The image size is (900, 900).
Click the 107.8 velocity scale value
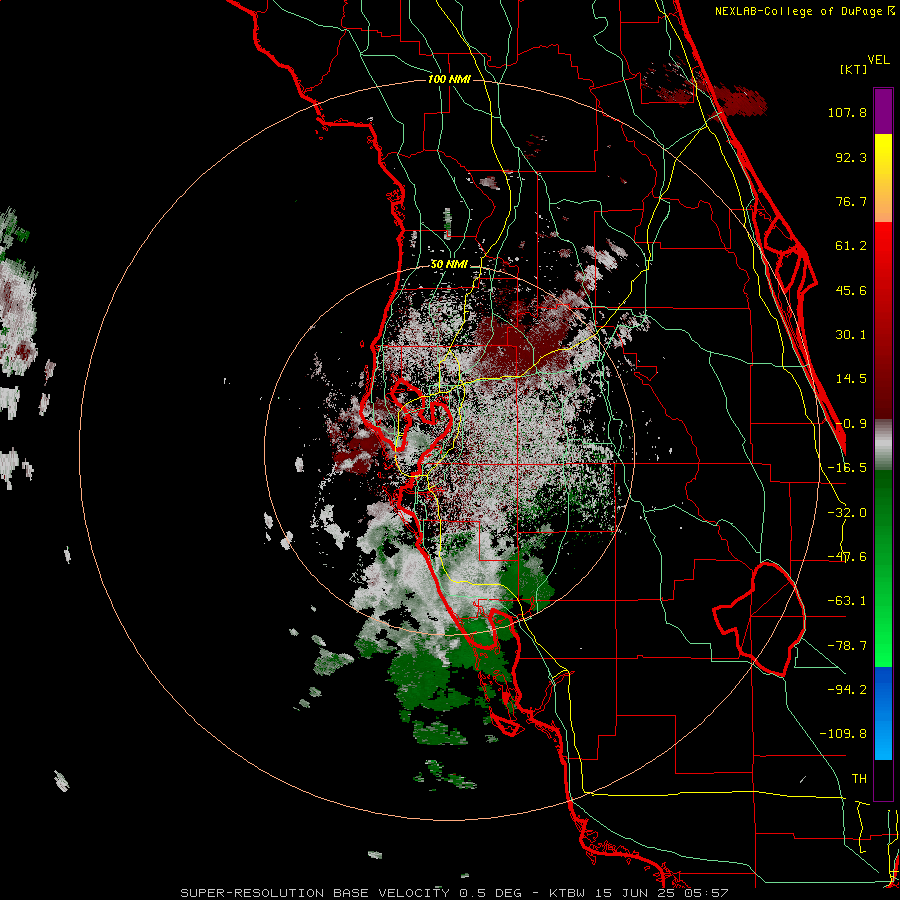847,112
